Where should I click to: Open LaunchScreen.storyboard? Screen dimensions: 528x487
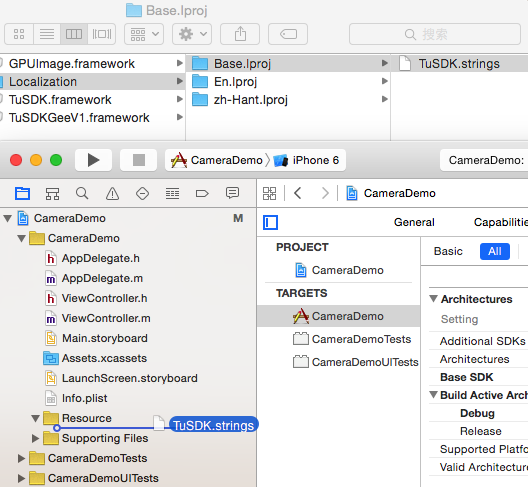[121, 378]
